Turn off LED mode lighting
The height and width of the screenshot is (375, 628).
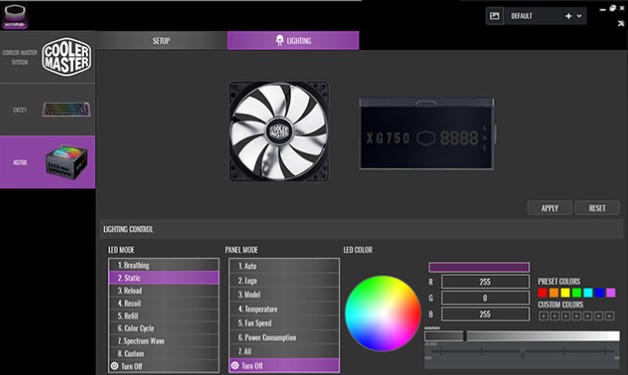point(164,366)
